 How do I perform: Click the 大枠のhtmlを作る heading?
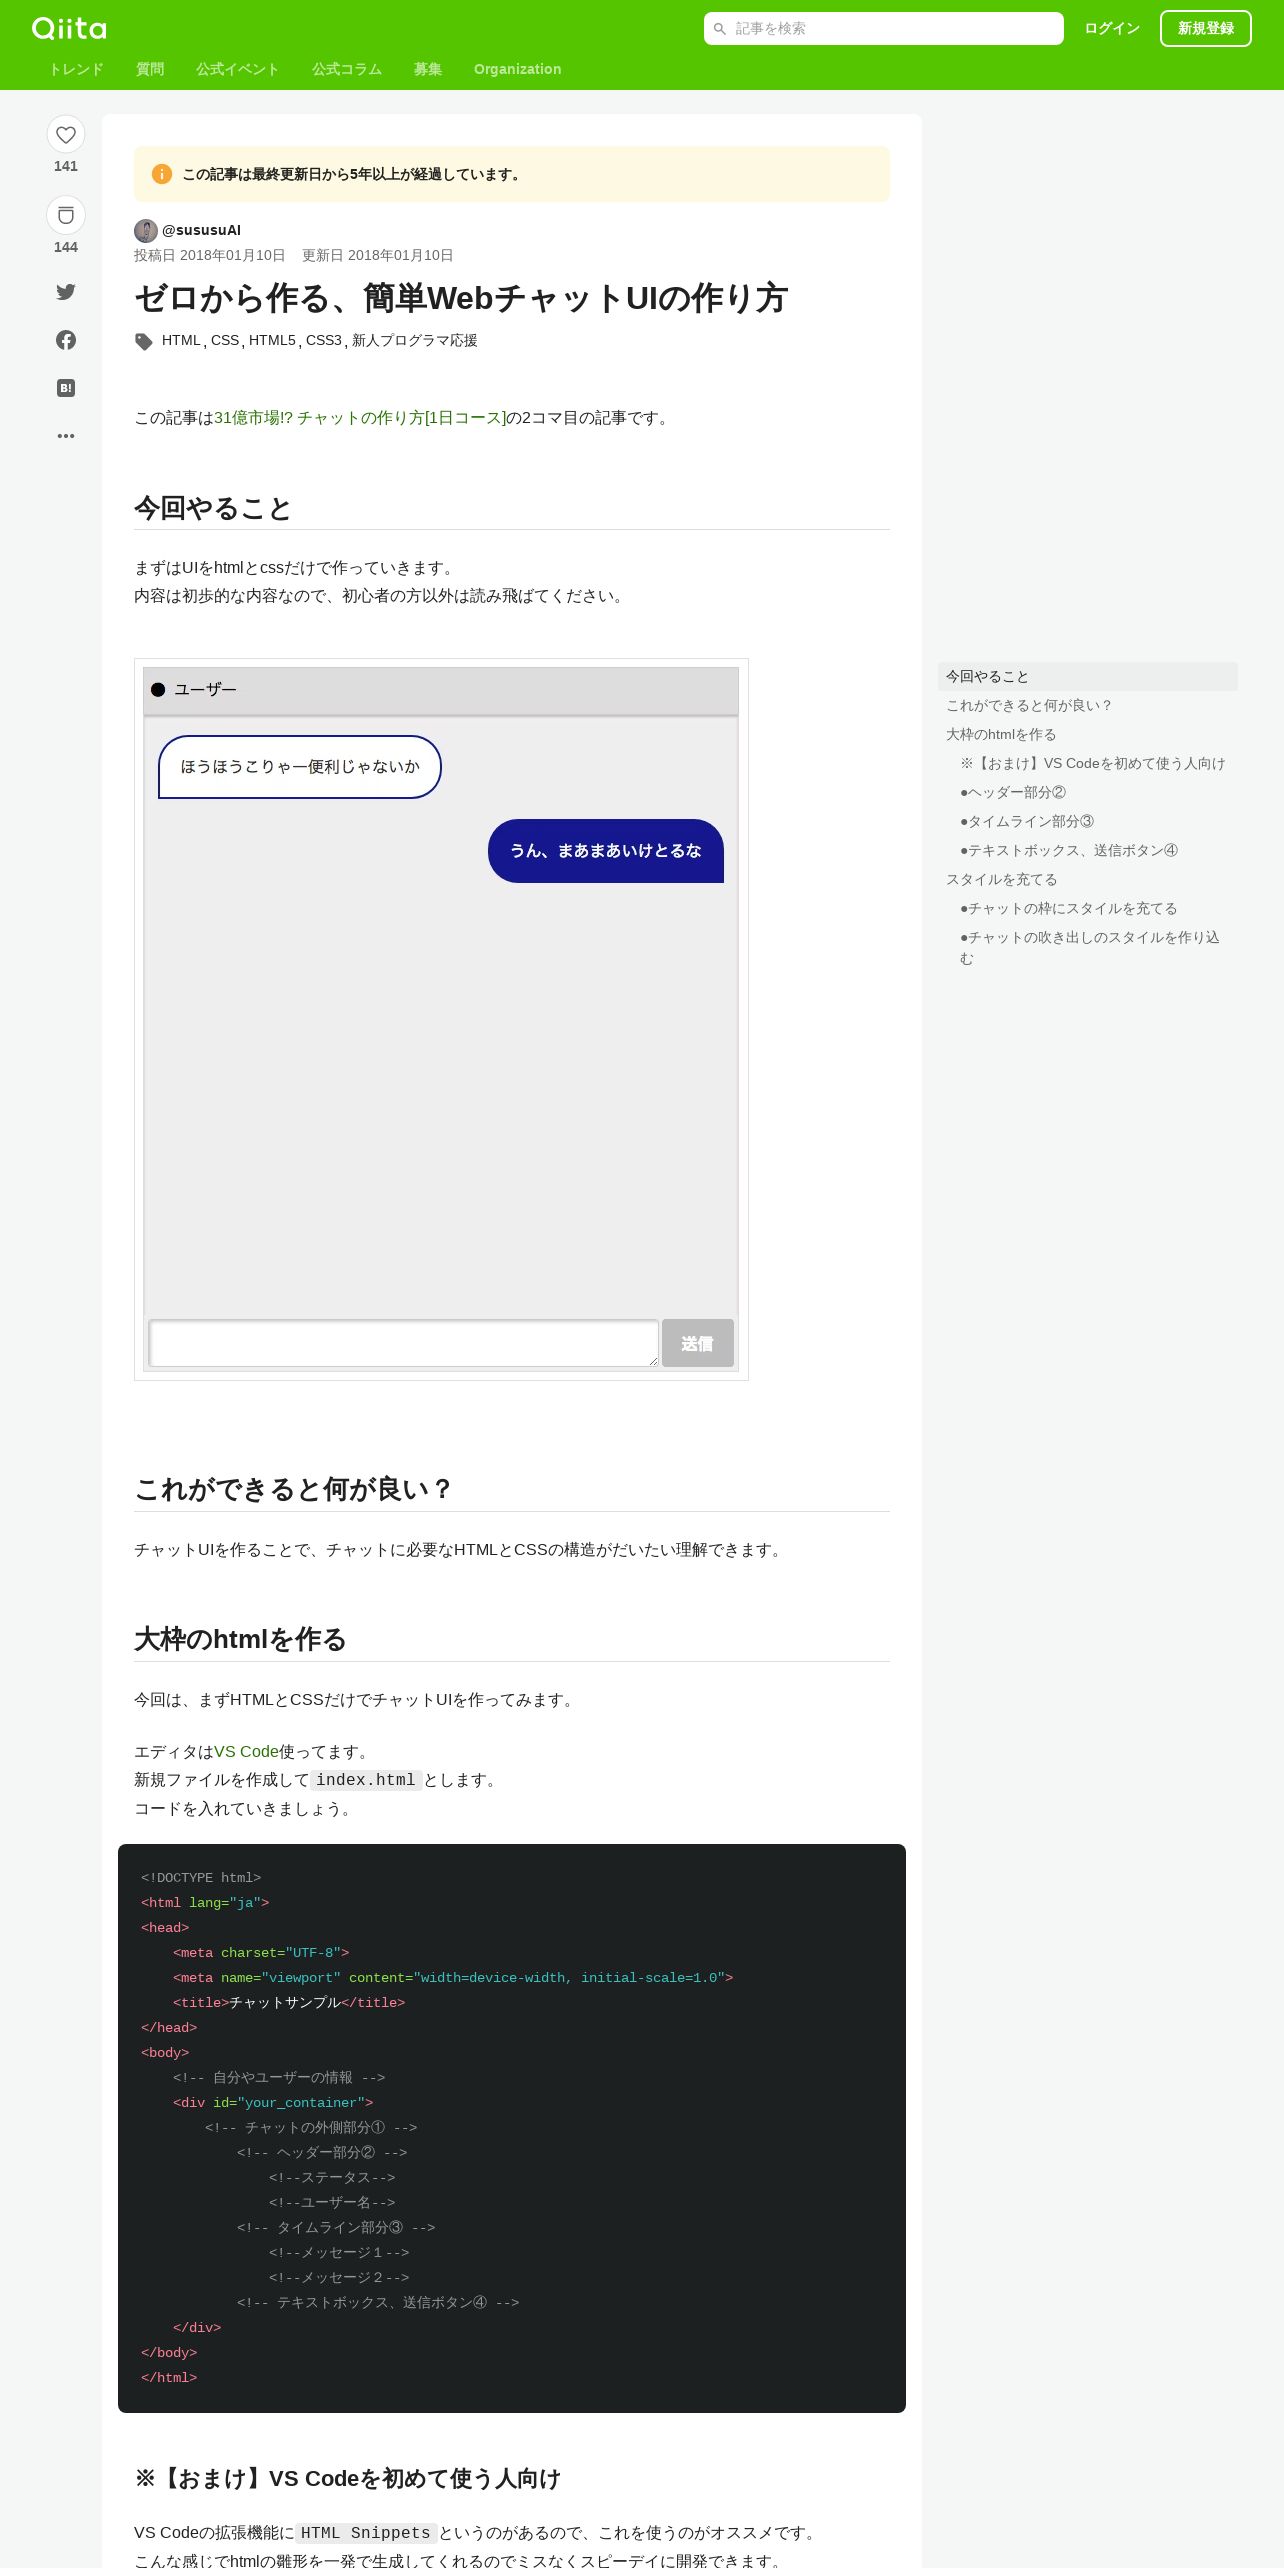[x=240, y=1639]
